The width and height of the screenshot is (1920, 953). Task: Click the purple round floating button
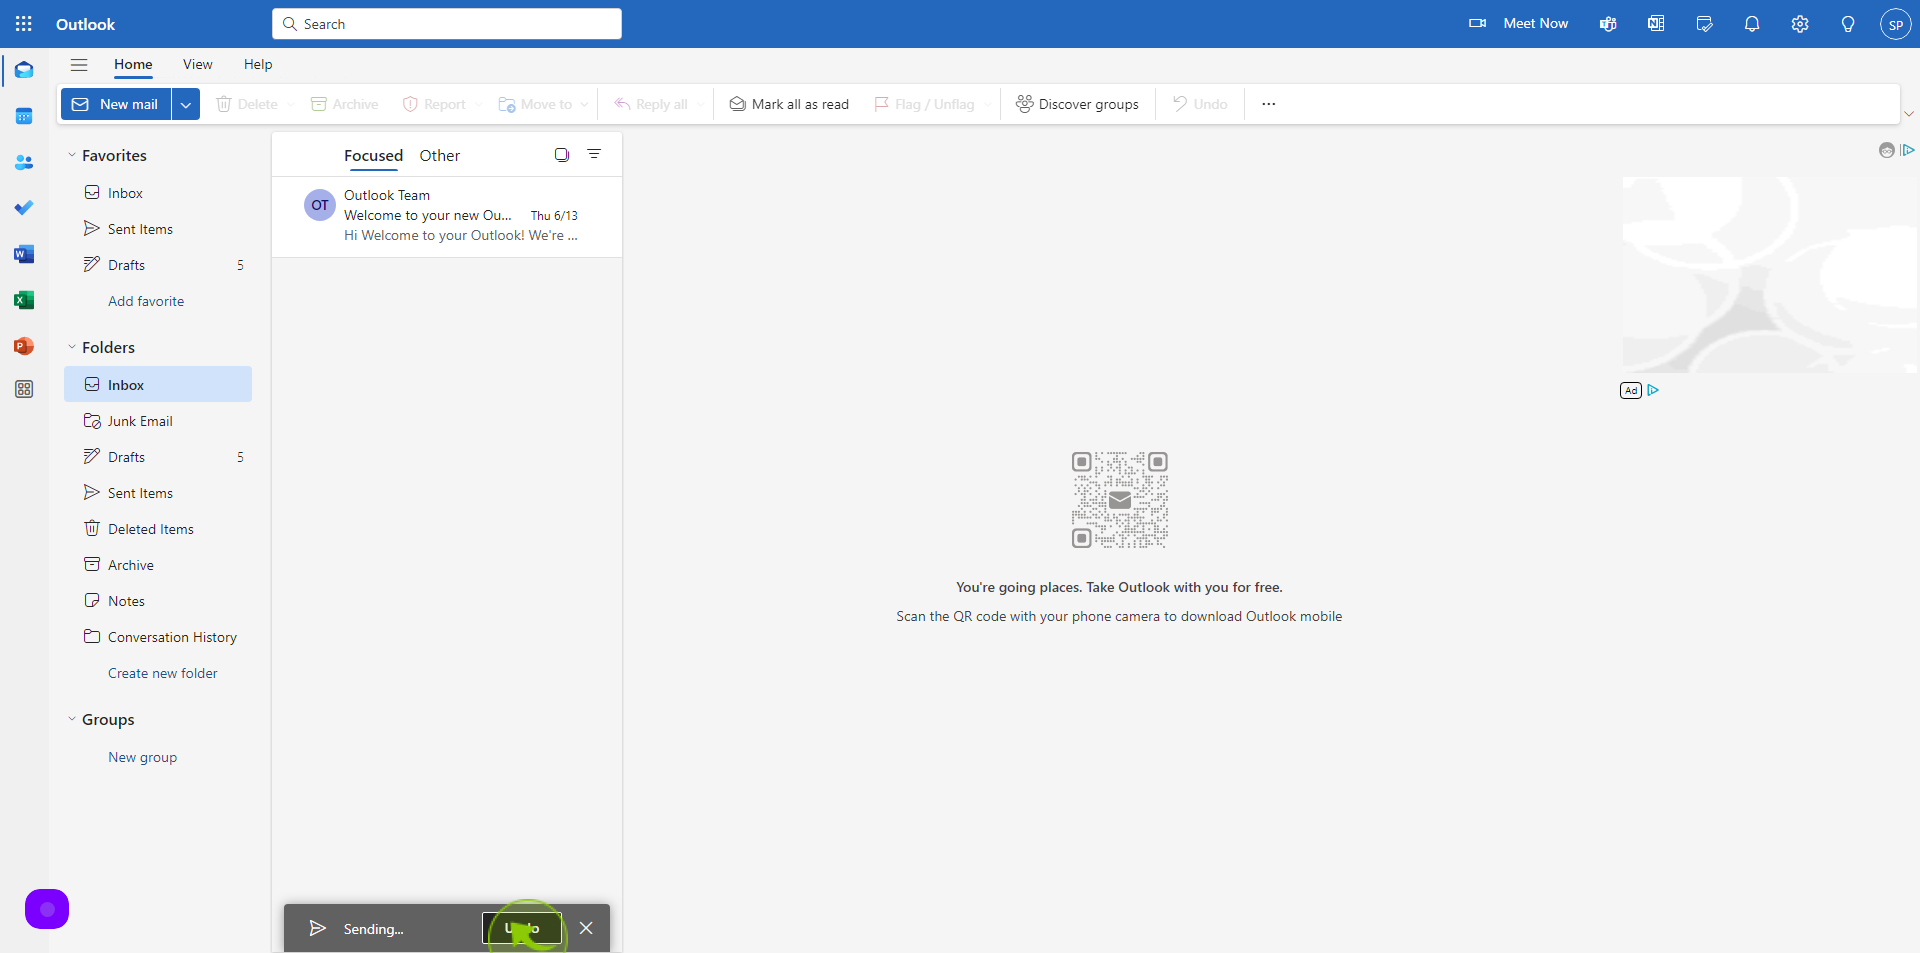tap(47, 909)
